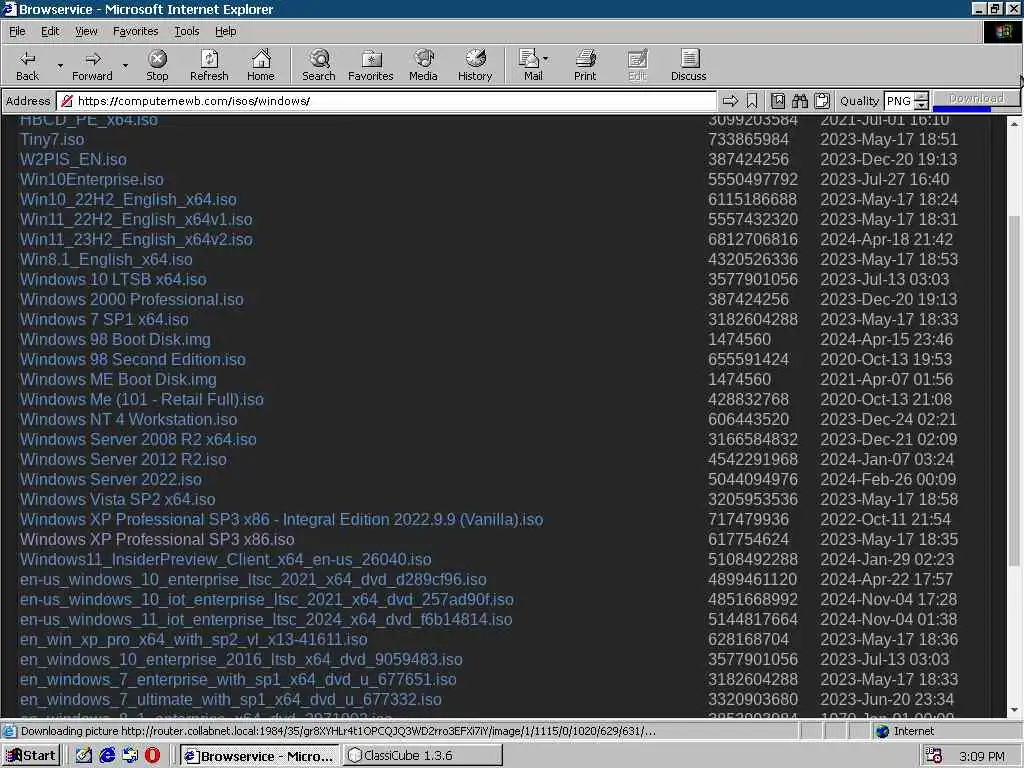Open the Media pane
This screenshot has width=1024, height=768.
tap(423, 65)
